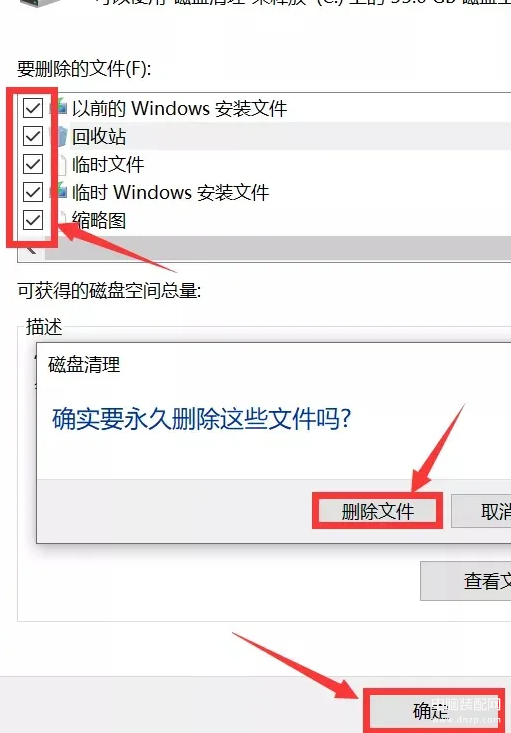Click the icon beside 临时 Windows 安装文件

[x=61, y=192]
